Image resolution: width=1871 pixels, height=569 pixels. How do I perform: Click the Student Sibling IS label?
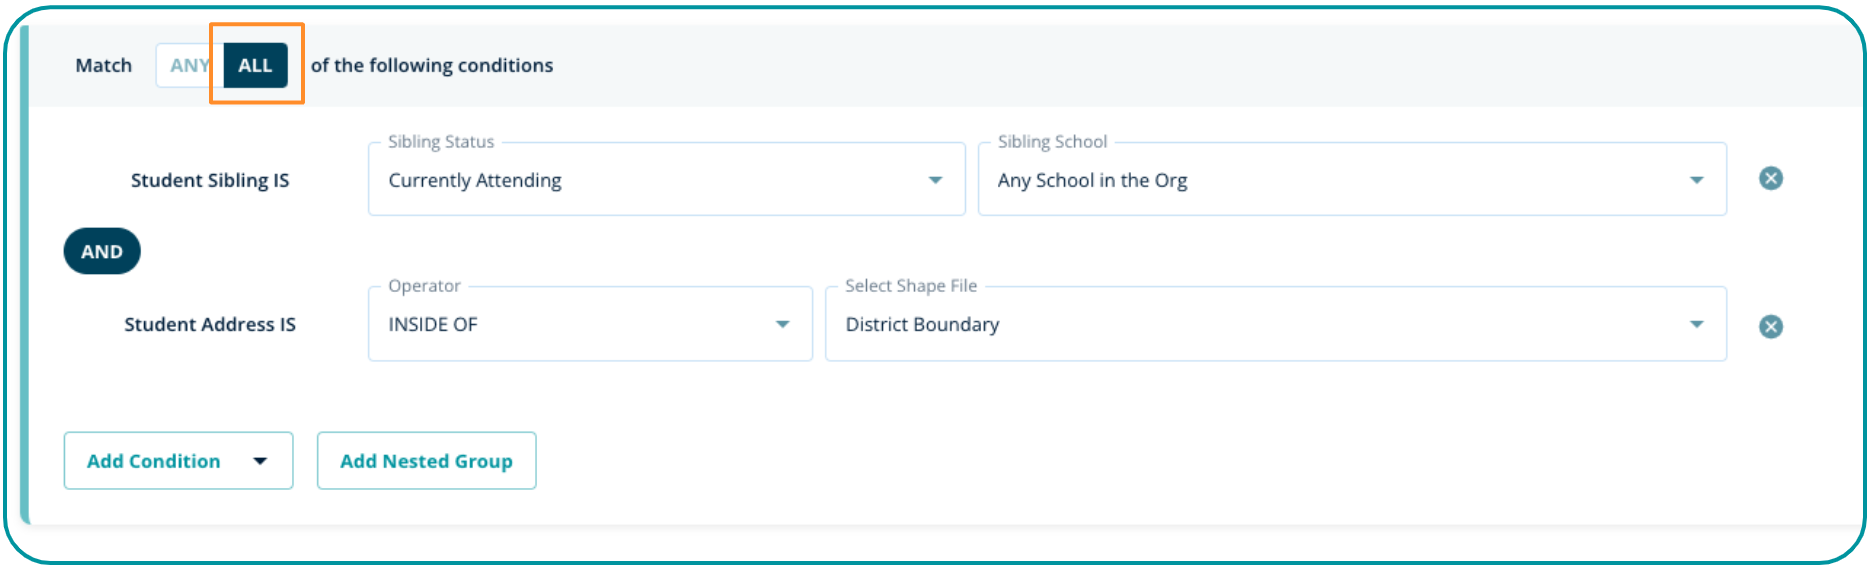pyautogui.click(x=210, y=181)
